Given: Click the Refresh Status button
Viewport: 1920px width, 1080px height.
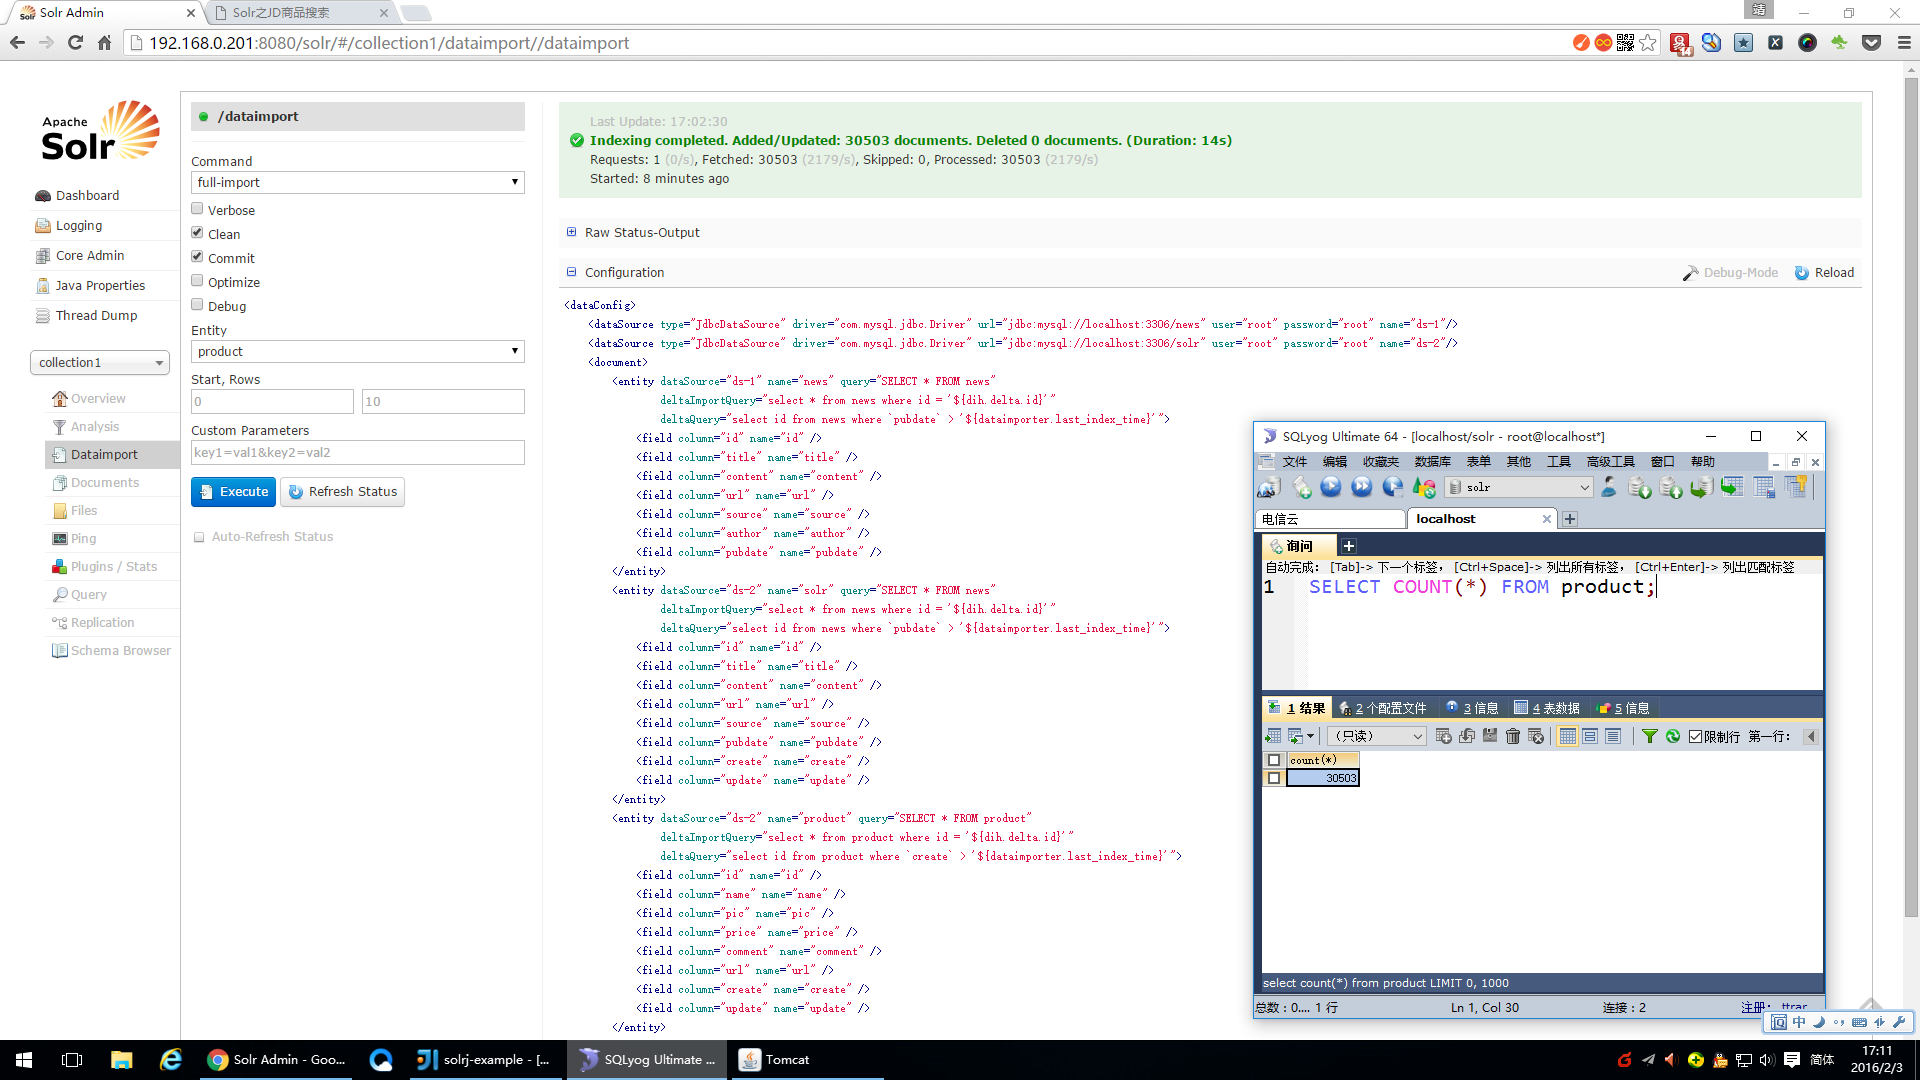Looking at the screenshot, I should 343,491.
